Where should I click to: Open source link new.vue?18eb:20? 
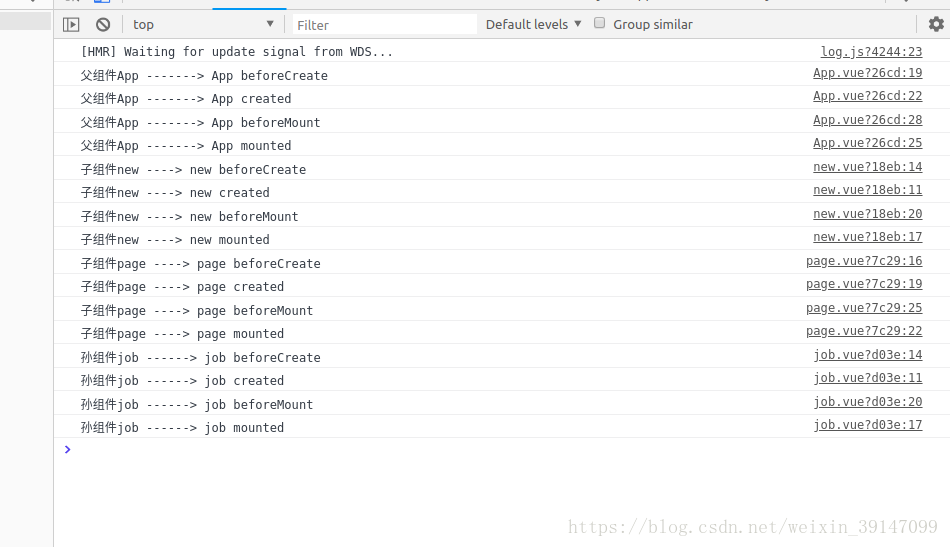coord(868,214)
